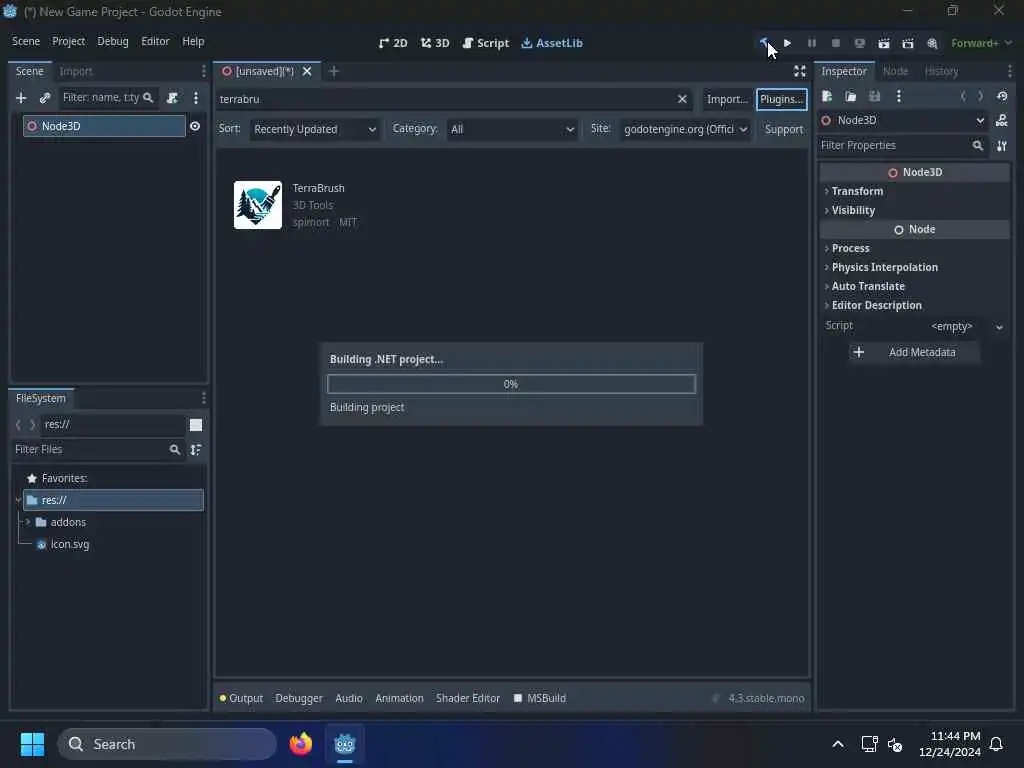Image resolution: width=1024 pixels, height=768 pixels.
Task: Open the TerraBrush asset thumbnail
Action: (258, 205)
